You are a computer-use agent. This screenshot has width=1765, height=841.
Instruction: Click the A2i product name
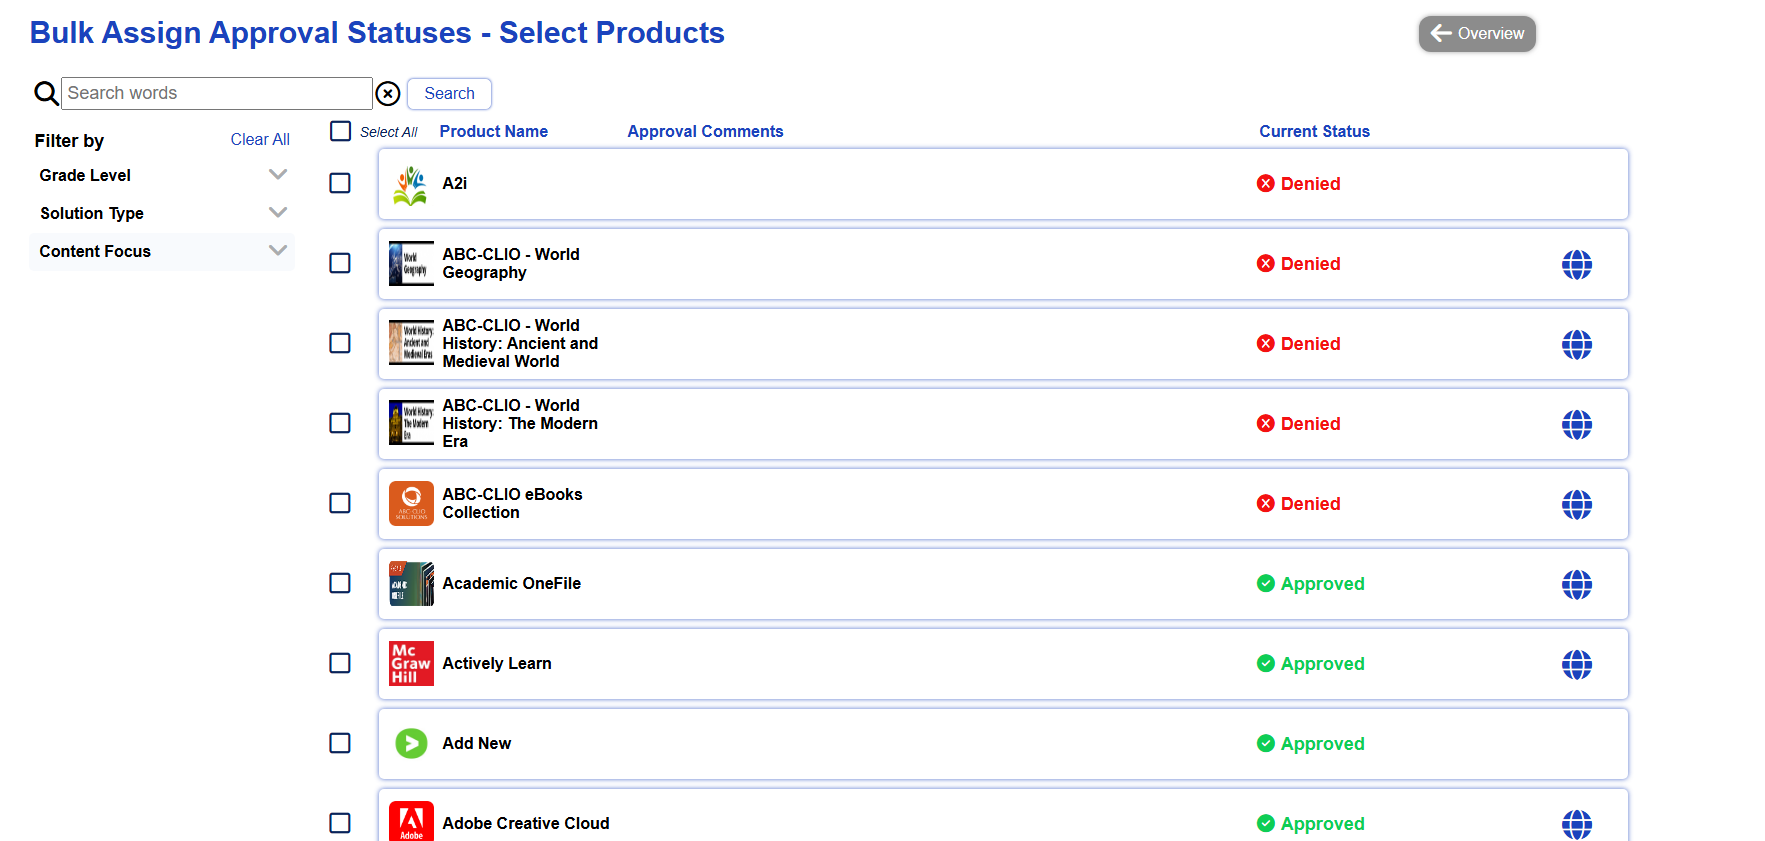click(x=455, y=184)
